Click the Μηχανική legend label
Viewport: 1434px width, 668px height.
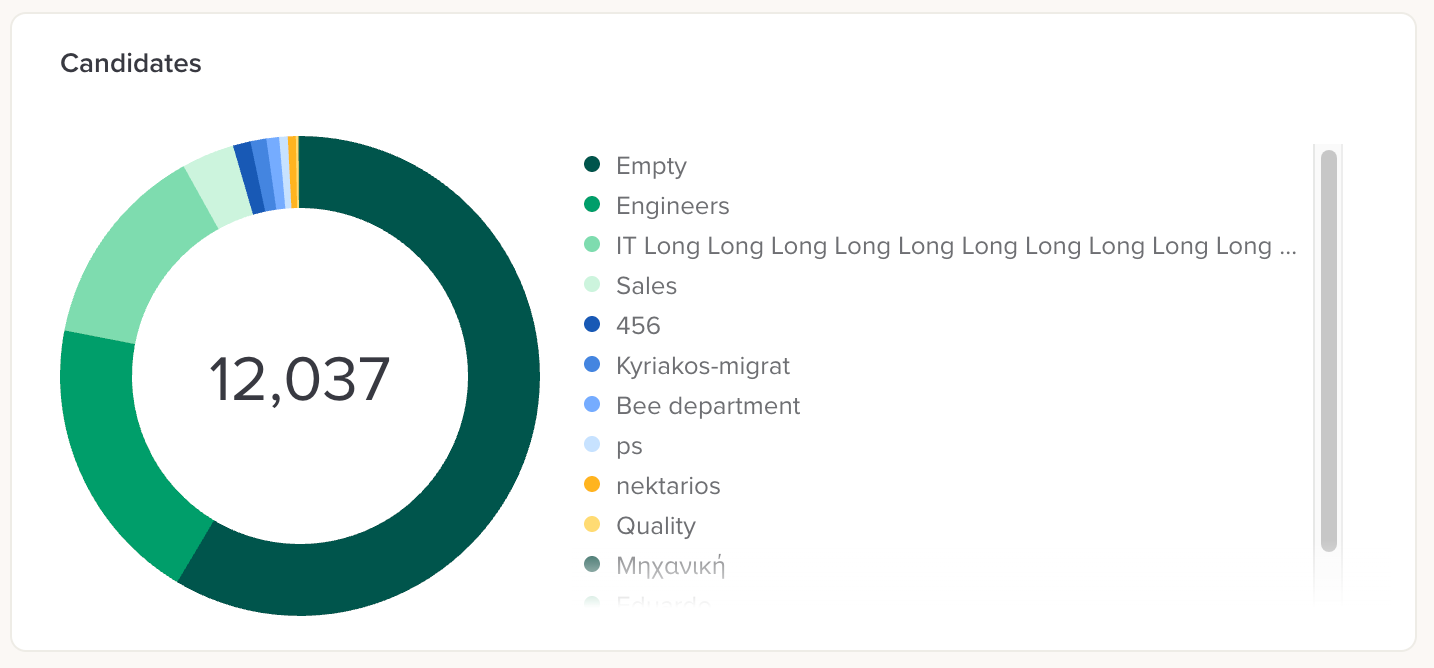pyautogui.click(x=670, y=566)
